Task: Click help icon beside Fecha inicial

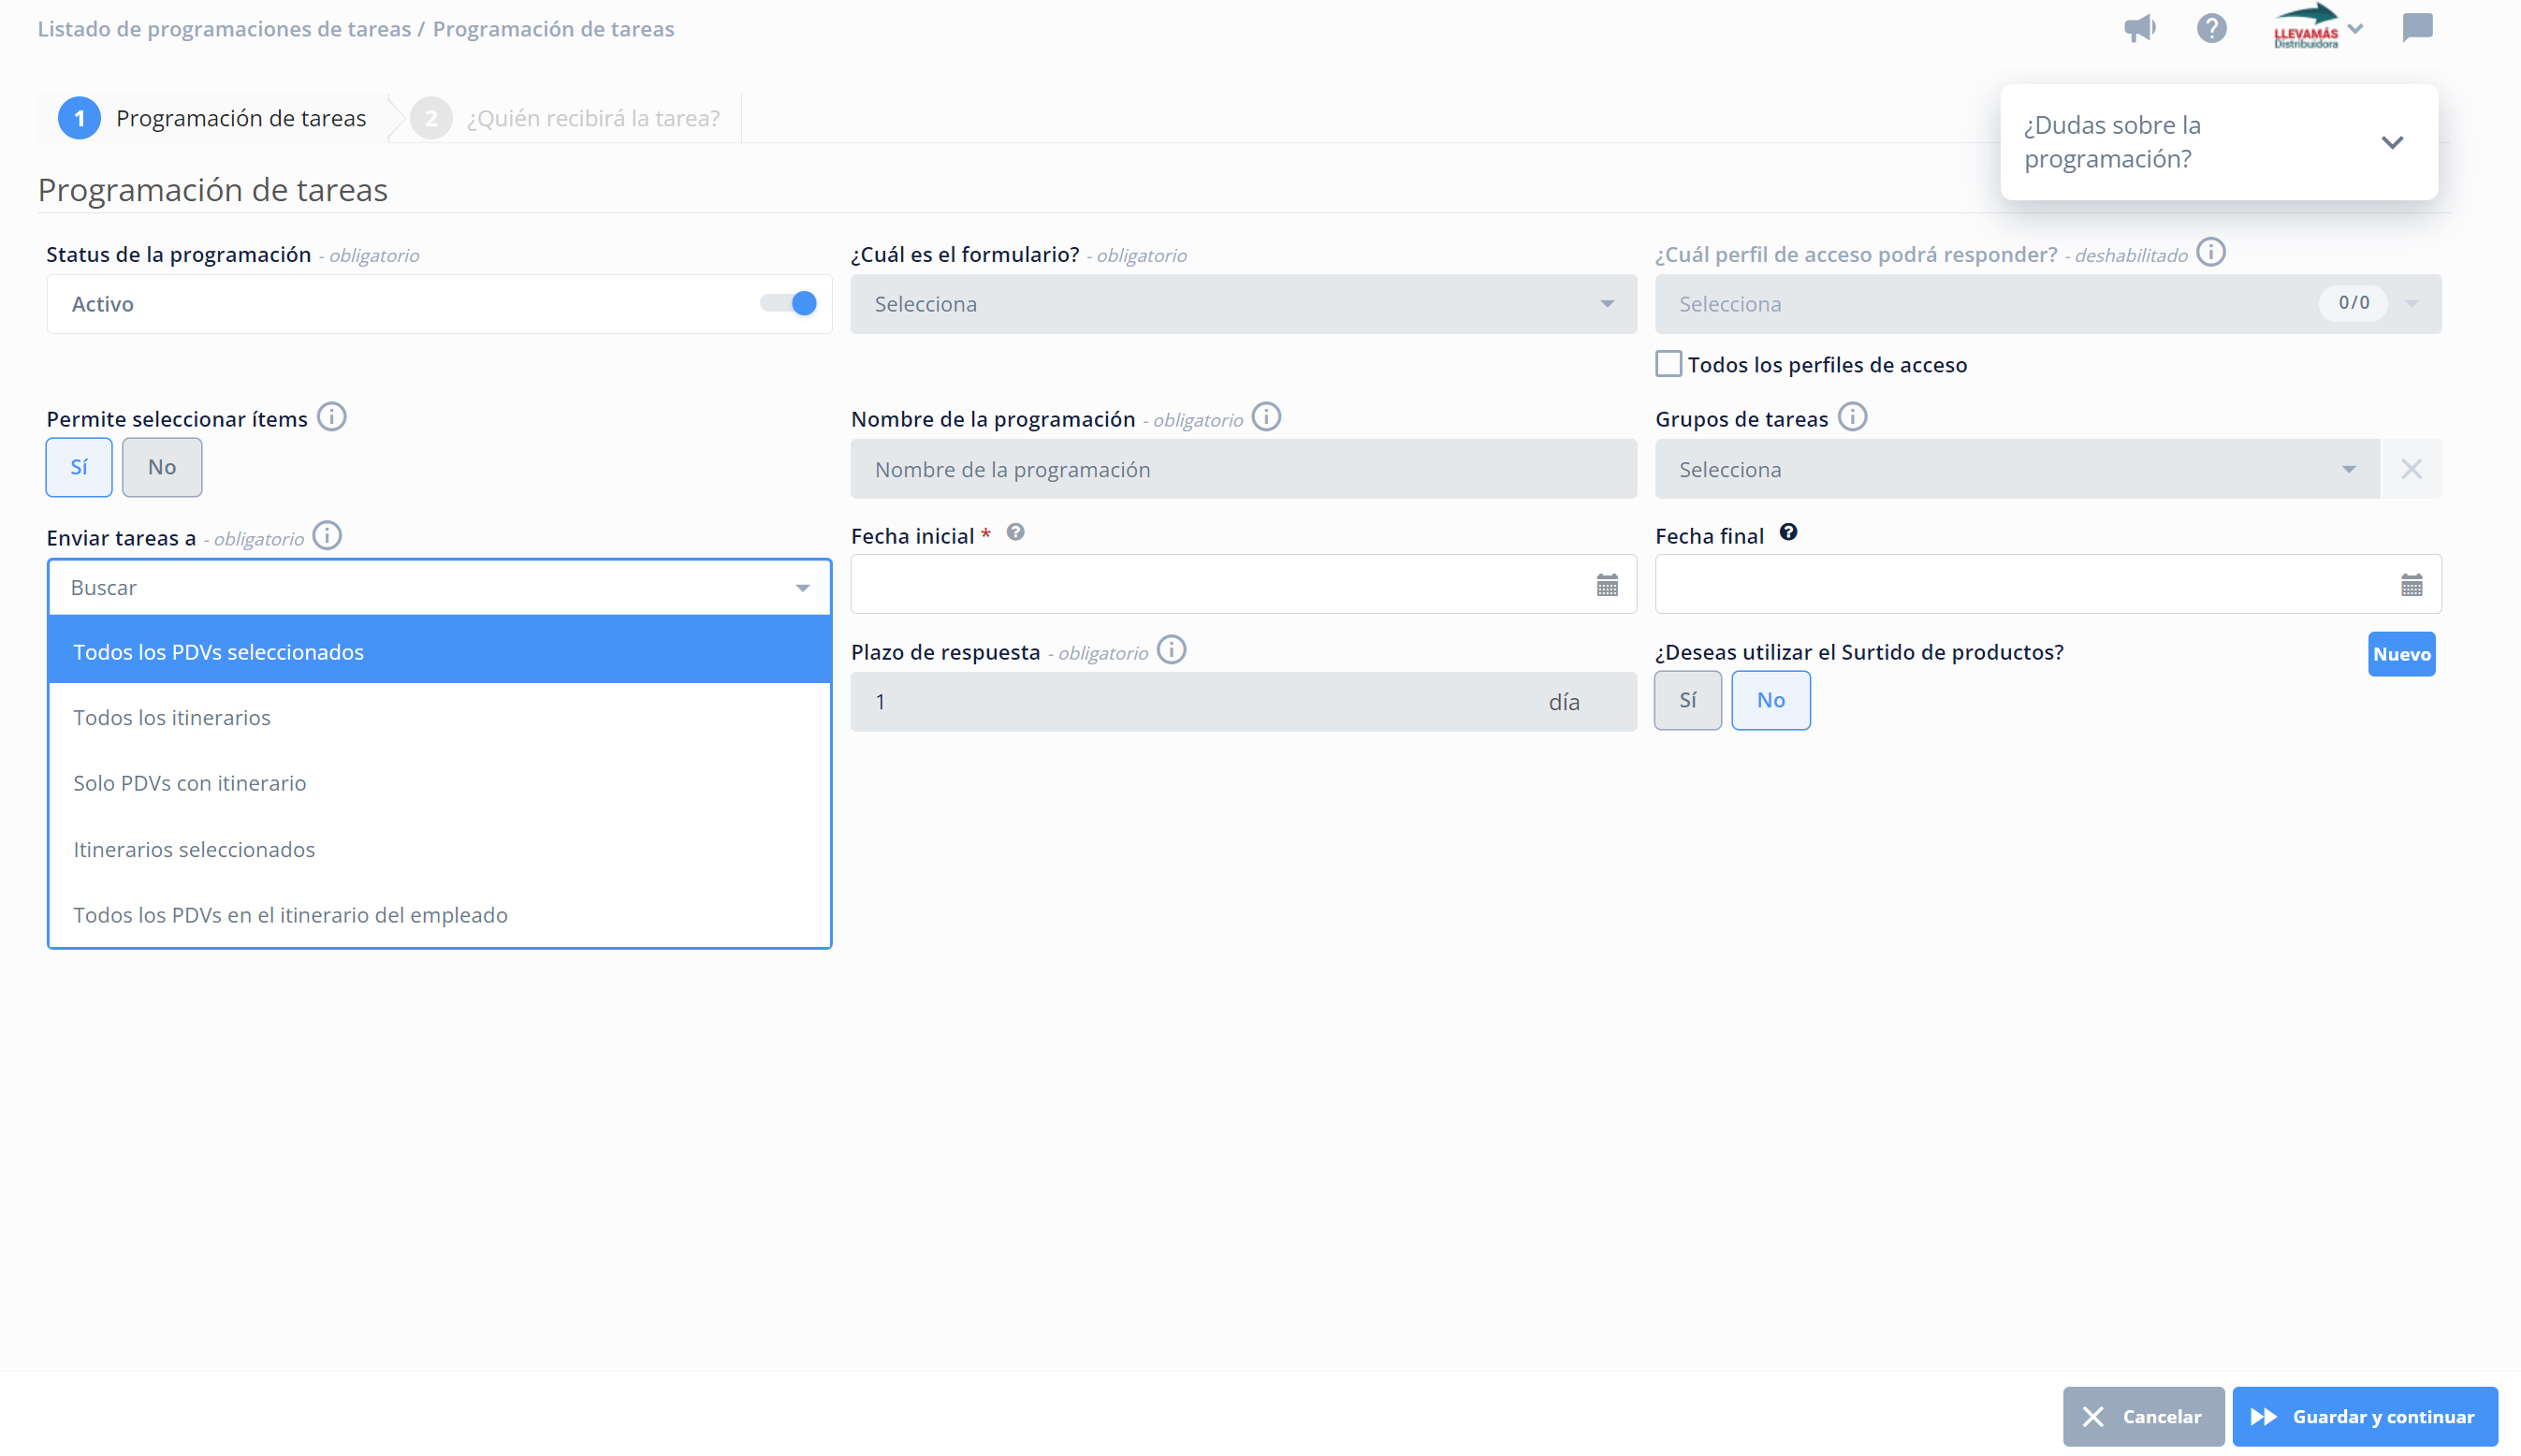Action: [1015, 532]
